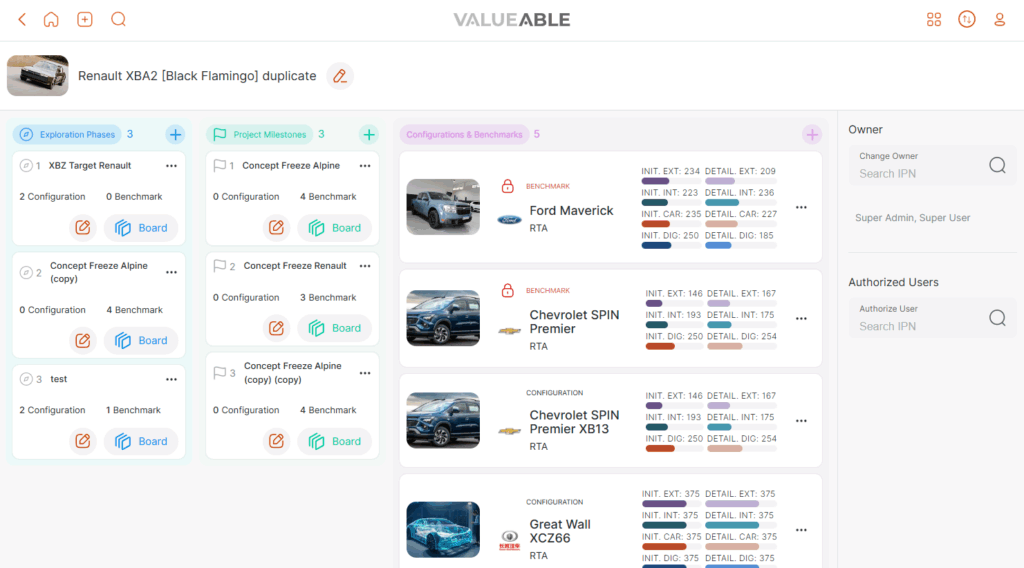The width and height of the screenshot is (1024, 568).
Task: Open options for Concept Freeze Alpine (copy) (copy)
Action: [x=365, y=373]
